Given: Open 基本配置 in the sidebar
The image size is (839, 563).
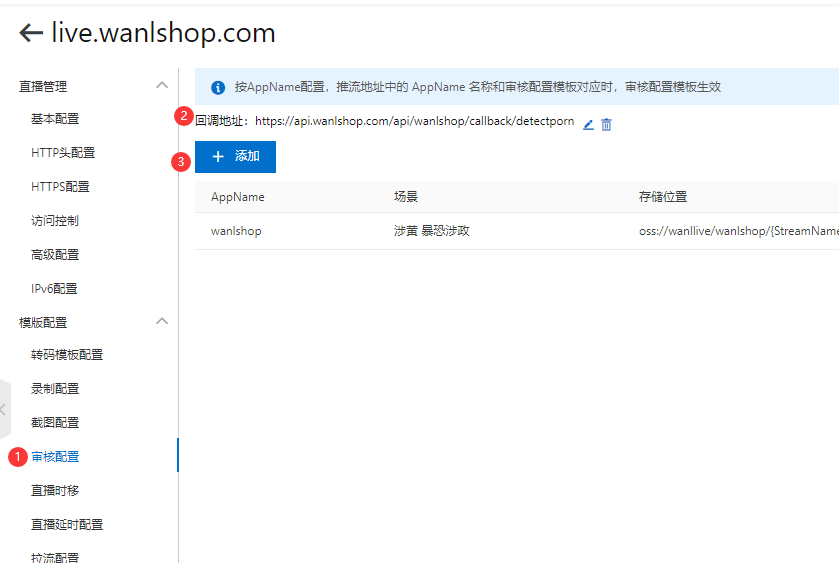Looking at the screenshot, I should tap(55, 119).
